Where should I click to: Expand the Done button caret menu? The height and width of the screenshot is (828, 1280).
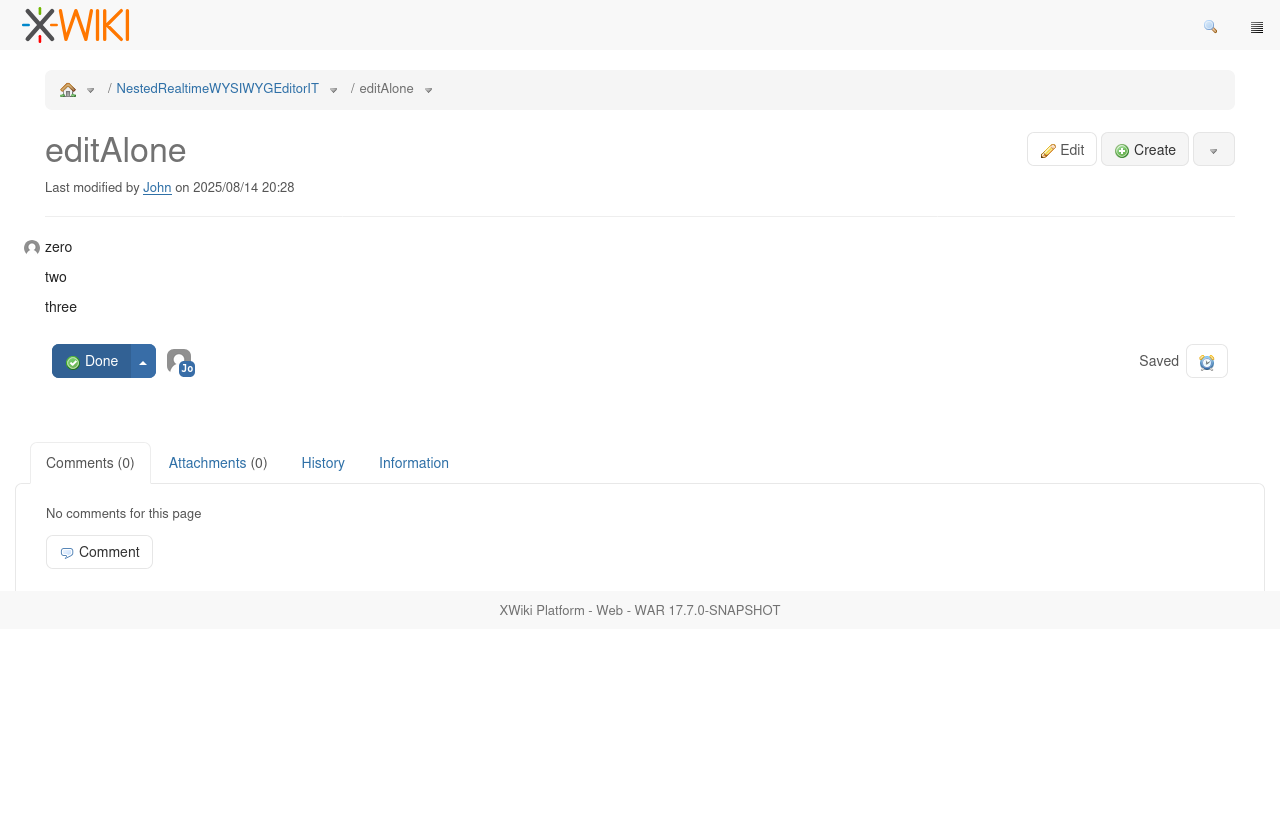143,361
